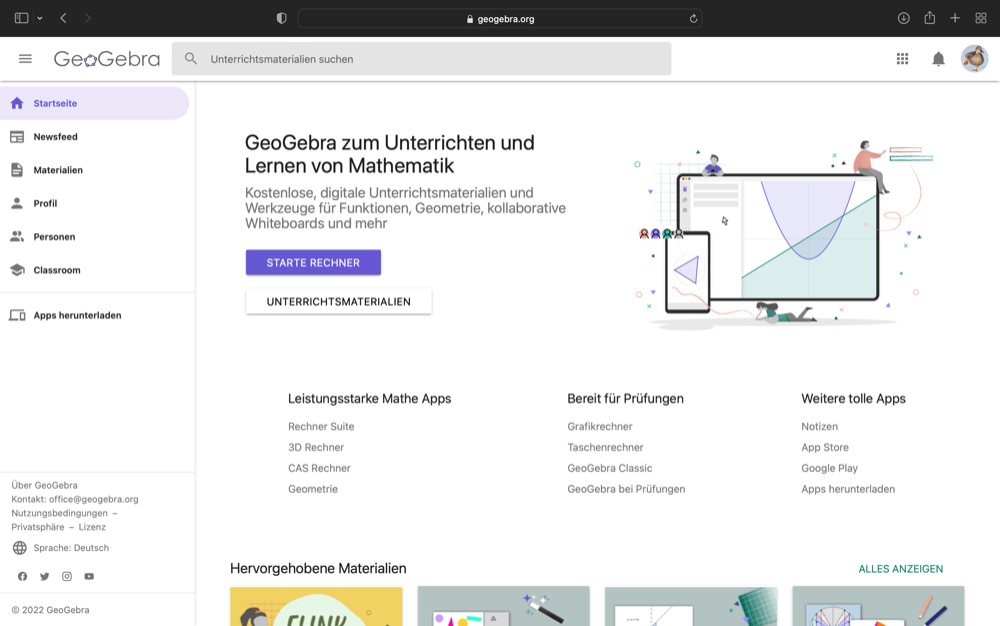Open the Facebook icon in footer
The width and height of the screenshot is (1000, 626).
coord(22,576)
